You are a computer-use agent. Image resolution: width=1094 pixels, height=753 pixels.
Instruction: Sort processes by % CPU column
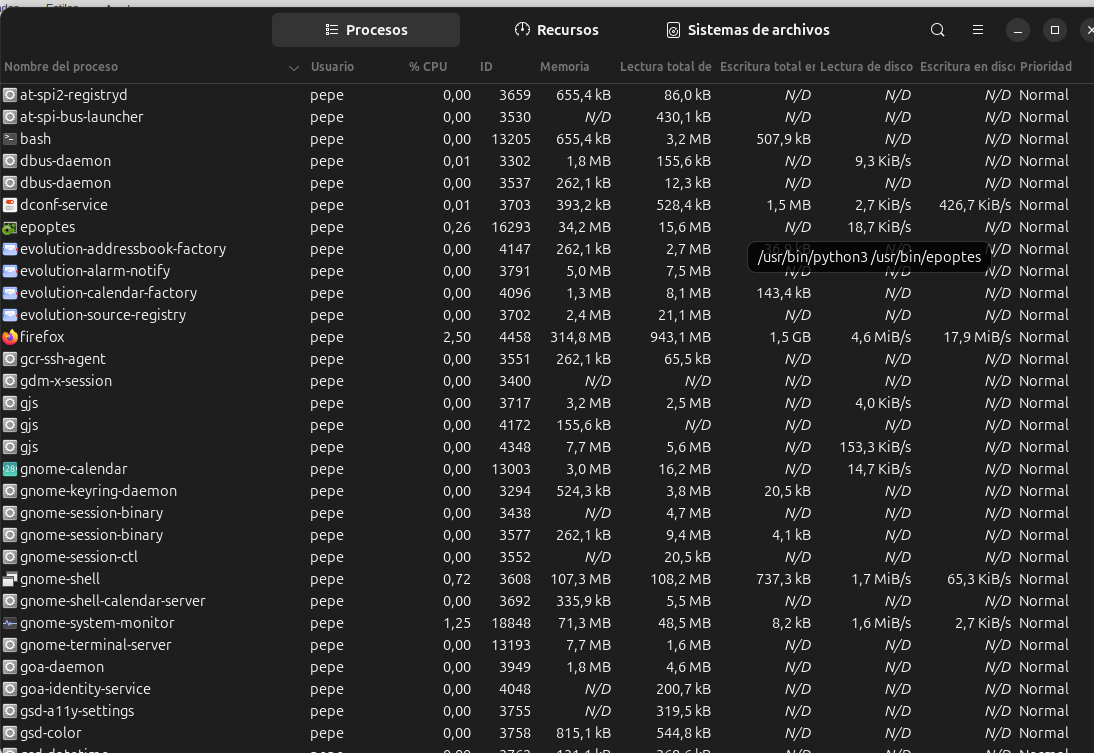click(x=427, y=67)
